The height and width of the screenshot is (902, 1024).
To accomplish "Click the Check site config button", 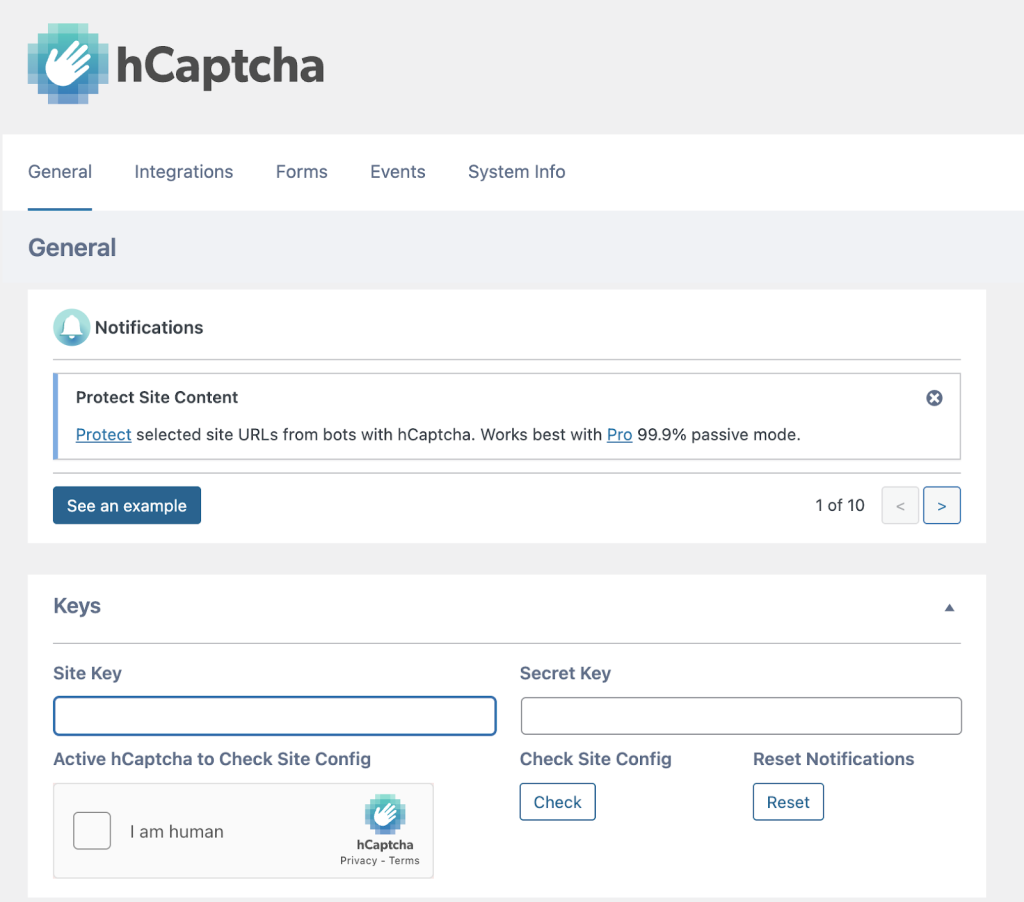I will coord(557,802).
